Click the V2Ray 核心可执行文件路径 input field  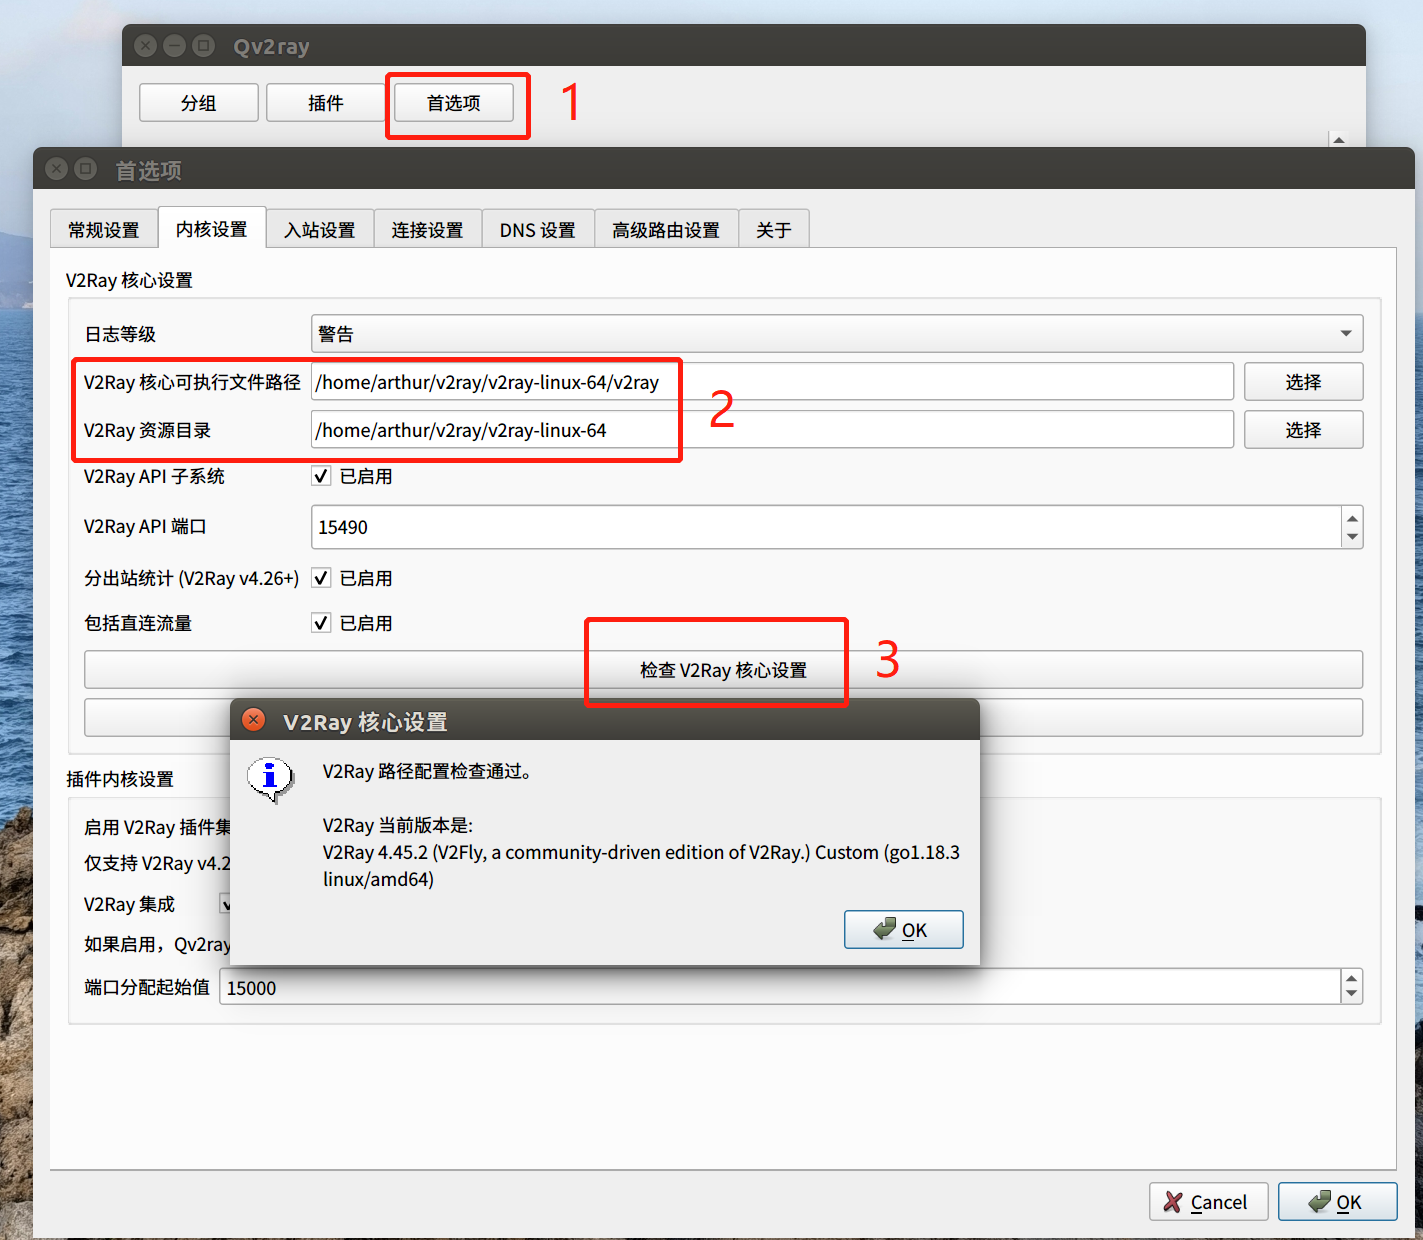click(772, 381)
